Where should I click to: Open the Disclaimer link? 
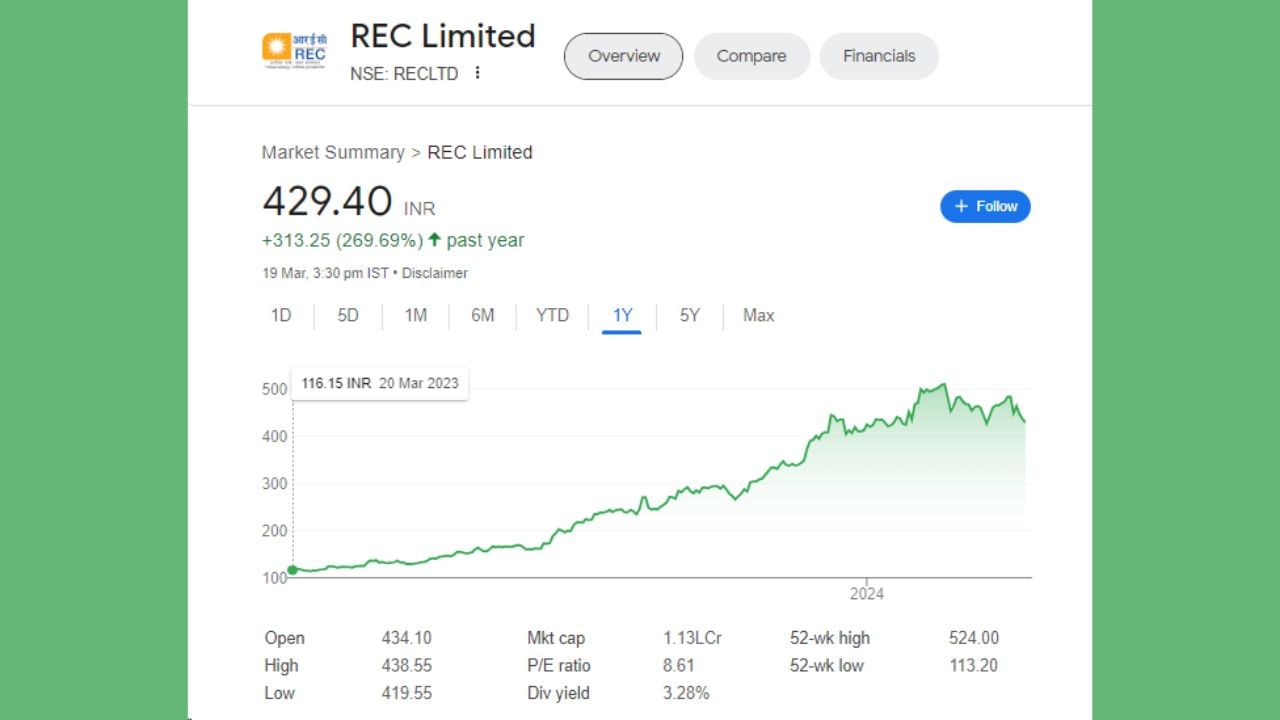point(435,273)
